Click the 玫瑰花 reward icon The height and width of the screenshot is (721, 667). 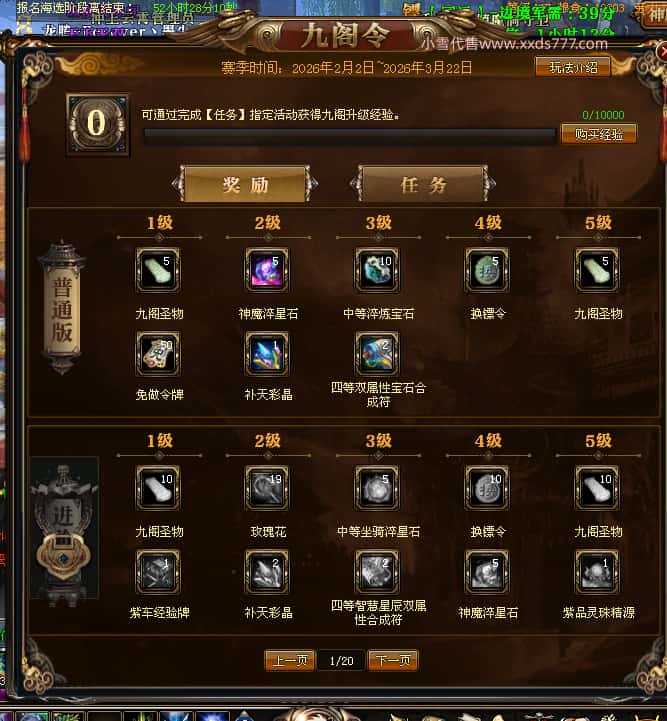tap(267, 488)
